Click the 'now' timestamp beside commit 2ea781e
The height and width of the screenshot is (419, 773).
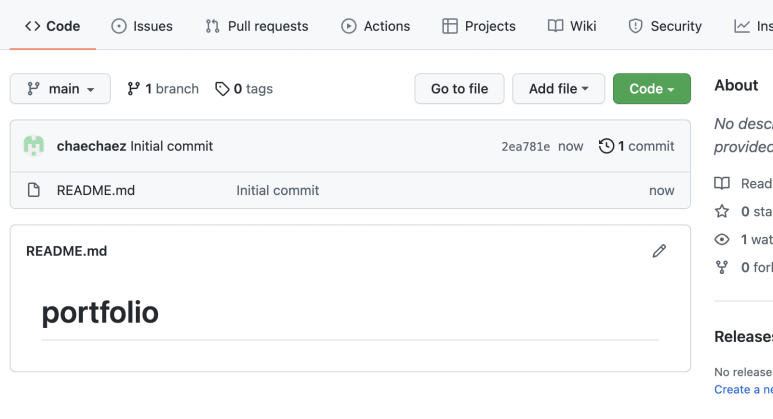pos(570,146)
